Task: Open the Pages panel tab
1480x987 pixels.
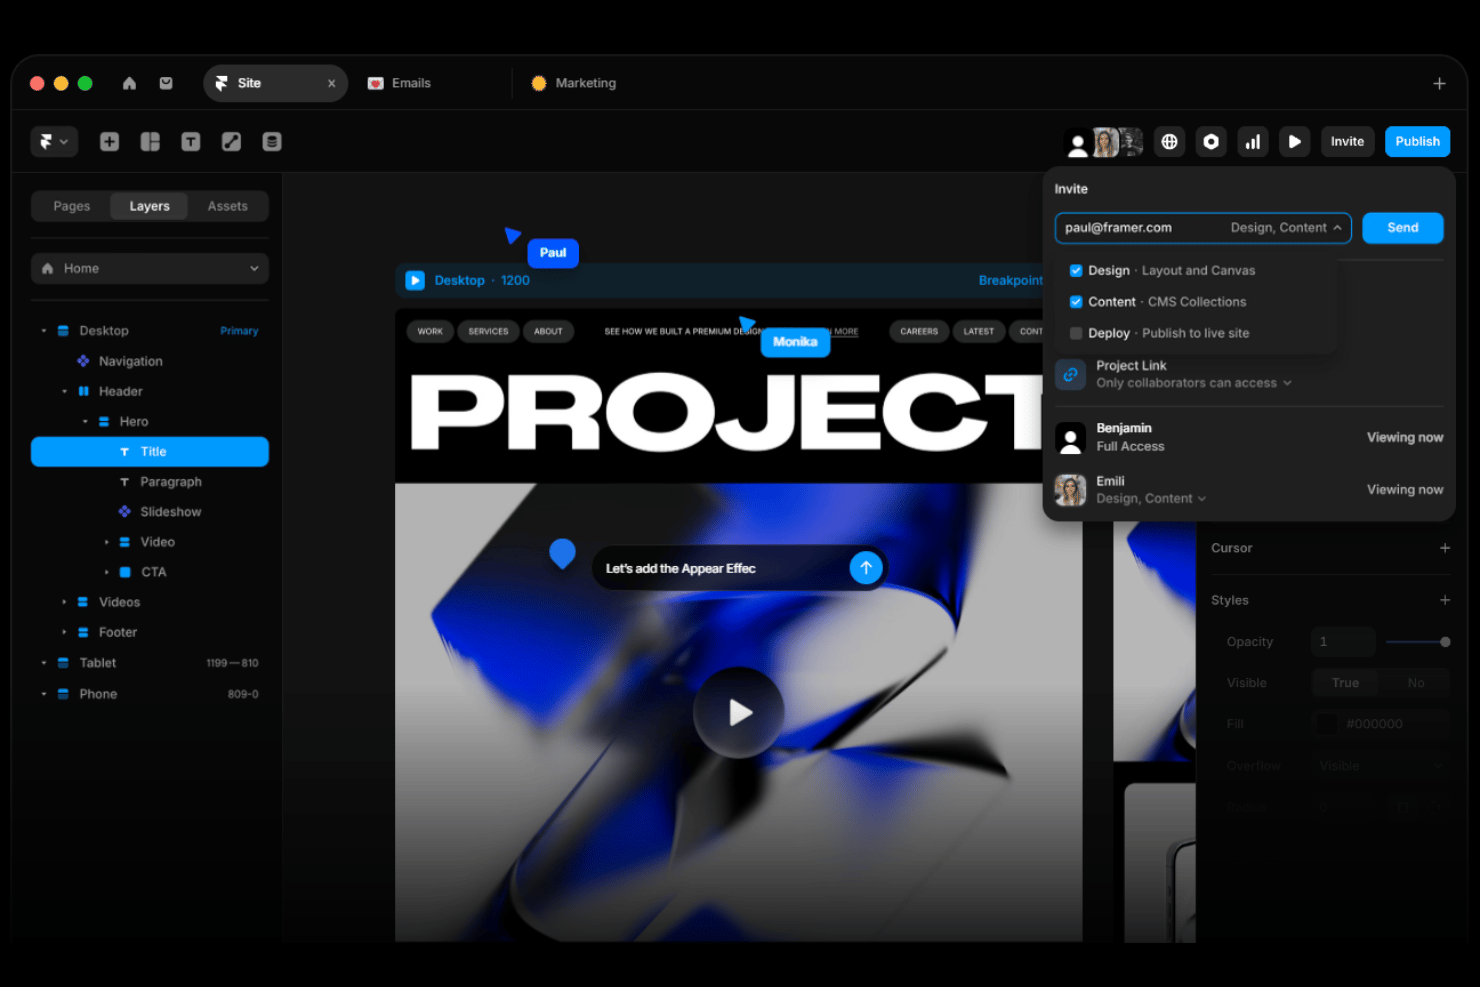Action: click(72, 206)
